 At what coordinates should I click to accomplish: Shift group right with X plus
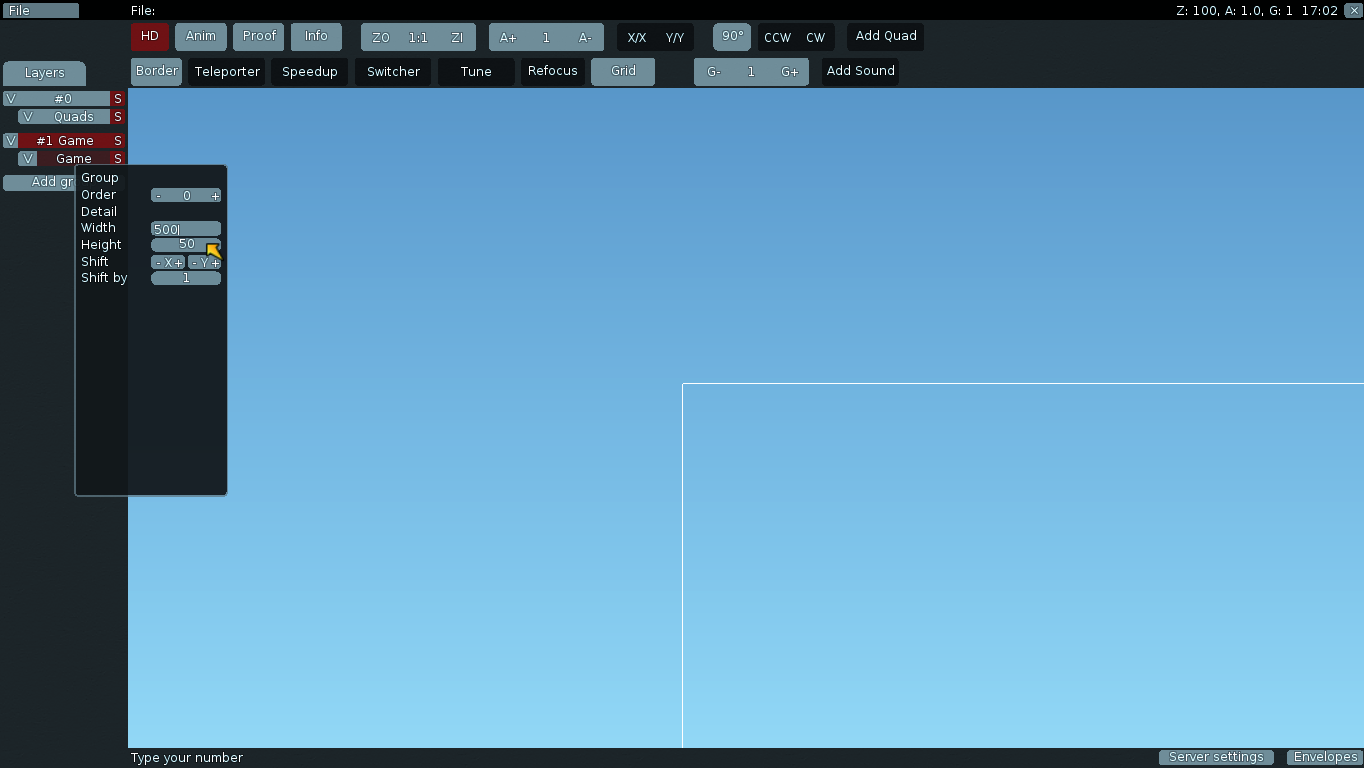[178, 263]
